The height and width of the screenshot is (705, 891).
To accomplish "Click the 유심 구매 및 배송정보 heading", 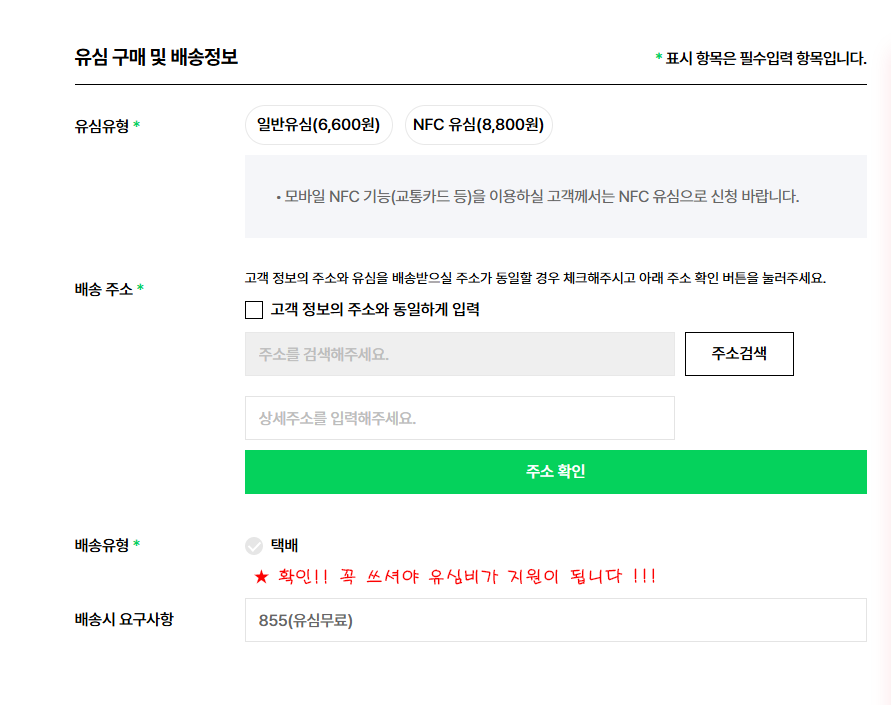I will pyautogui.click(x=156, y=57).
